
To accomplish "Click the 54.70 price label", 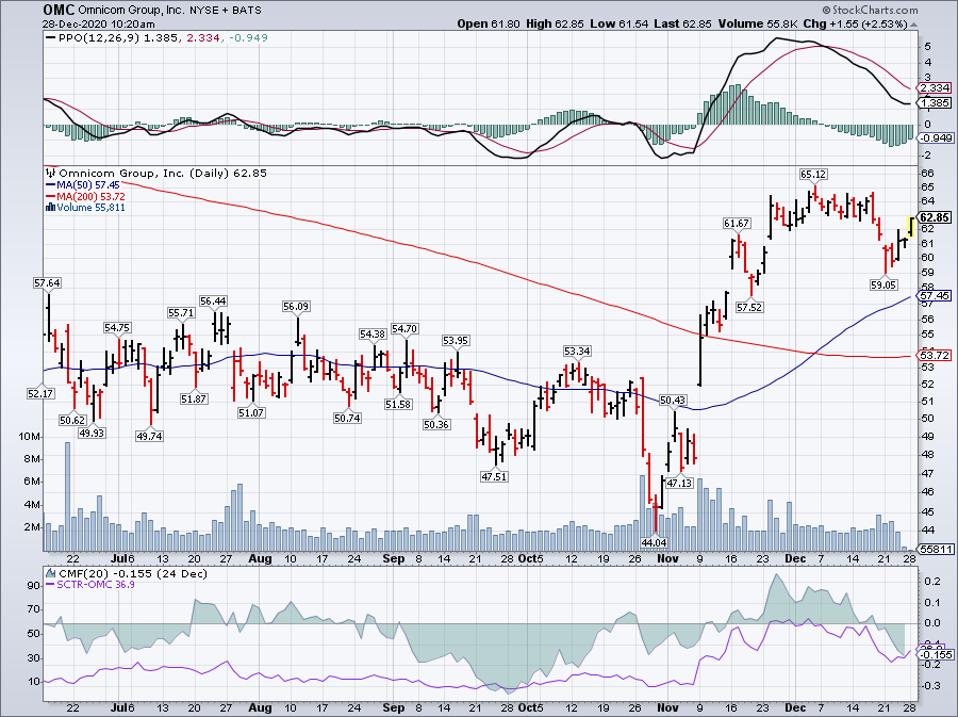I will pyautogui.click(x=404, y=329).
